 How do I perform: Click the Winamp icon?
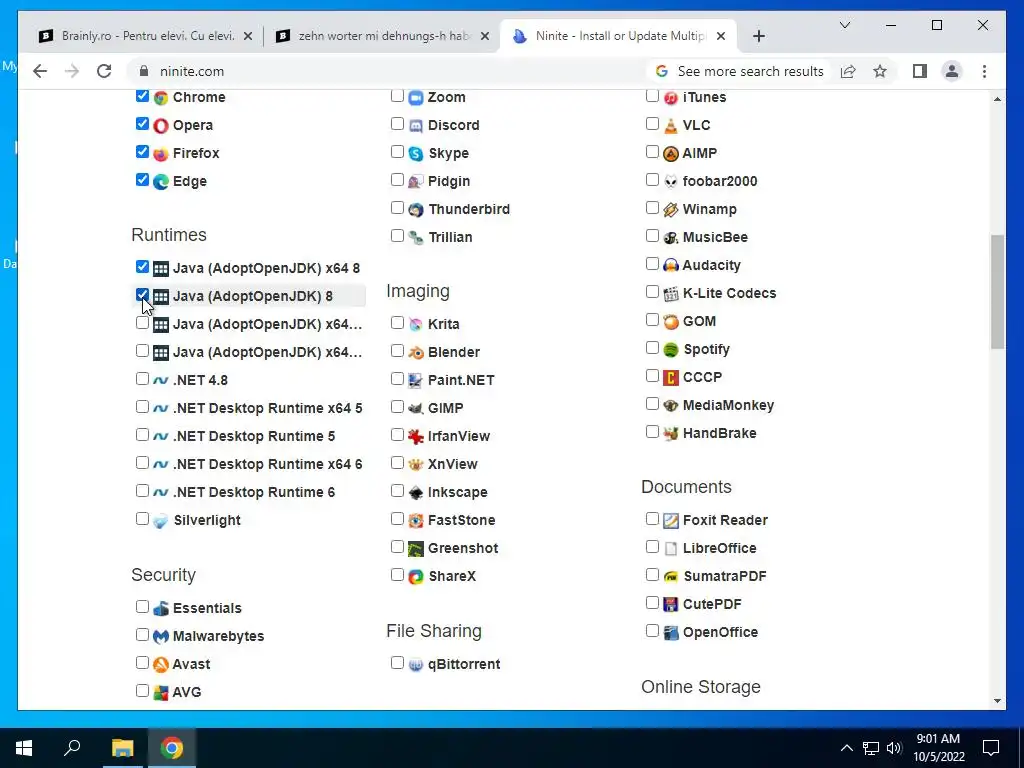click(x=671, y=210)
